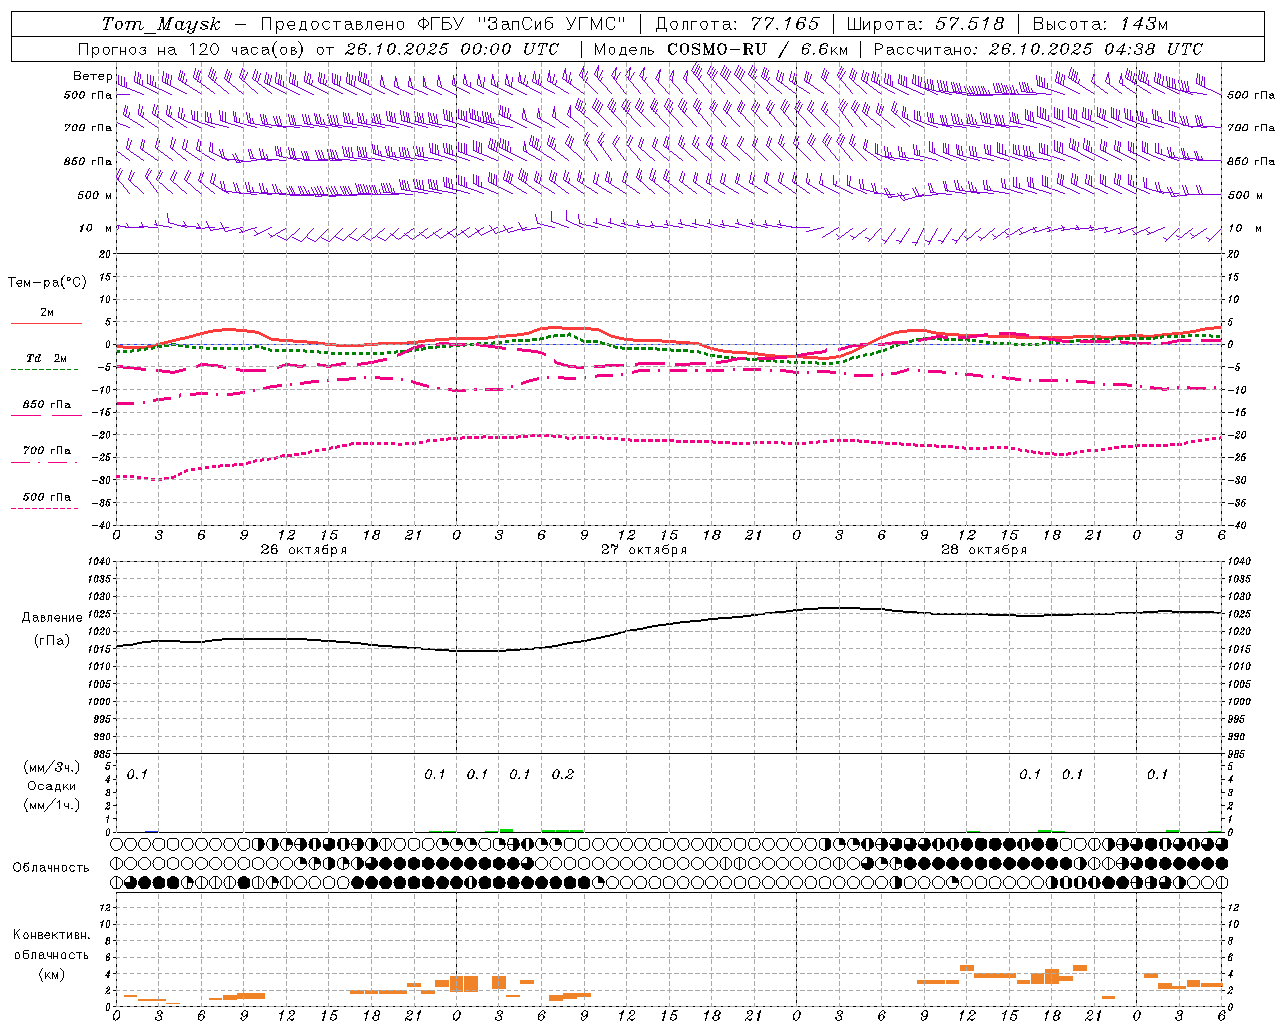
Task: Click the dash-dot line sample of the 700 гПа temperature legend
Action: coord(44,462)
